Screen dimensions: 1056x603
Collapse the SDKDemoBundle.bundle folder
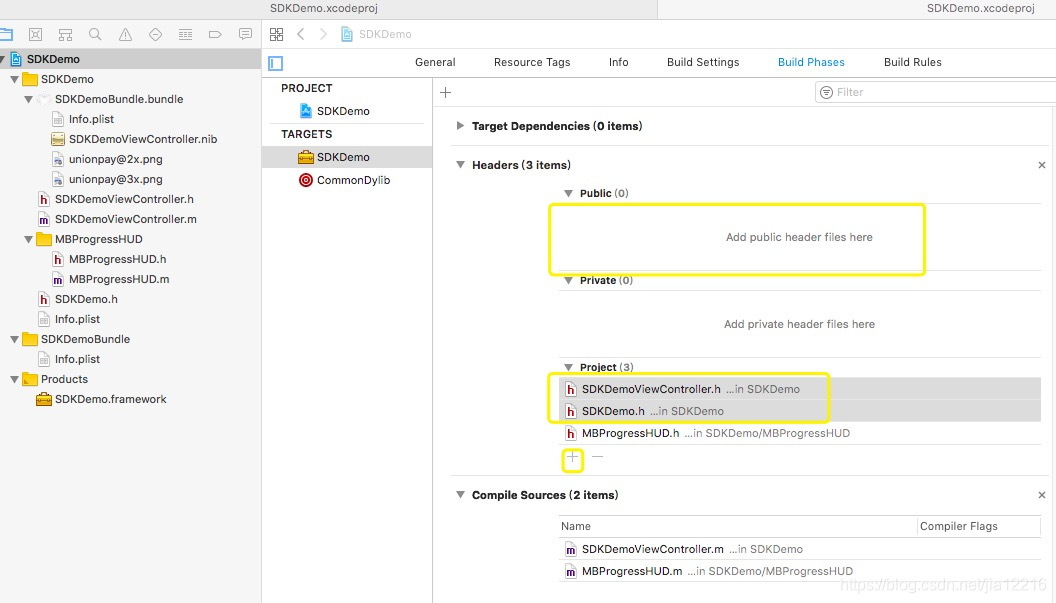[x=28, y=99]
